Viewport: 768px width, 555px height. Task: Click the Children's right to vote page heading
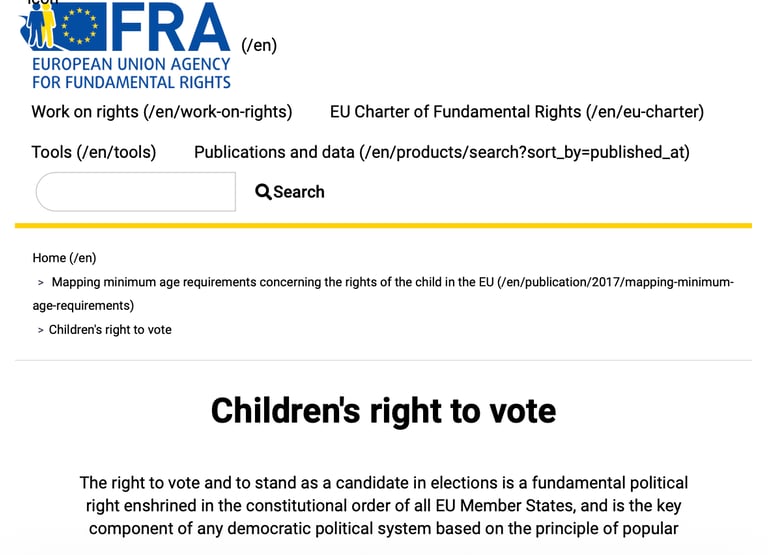[383, 411]
